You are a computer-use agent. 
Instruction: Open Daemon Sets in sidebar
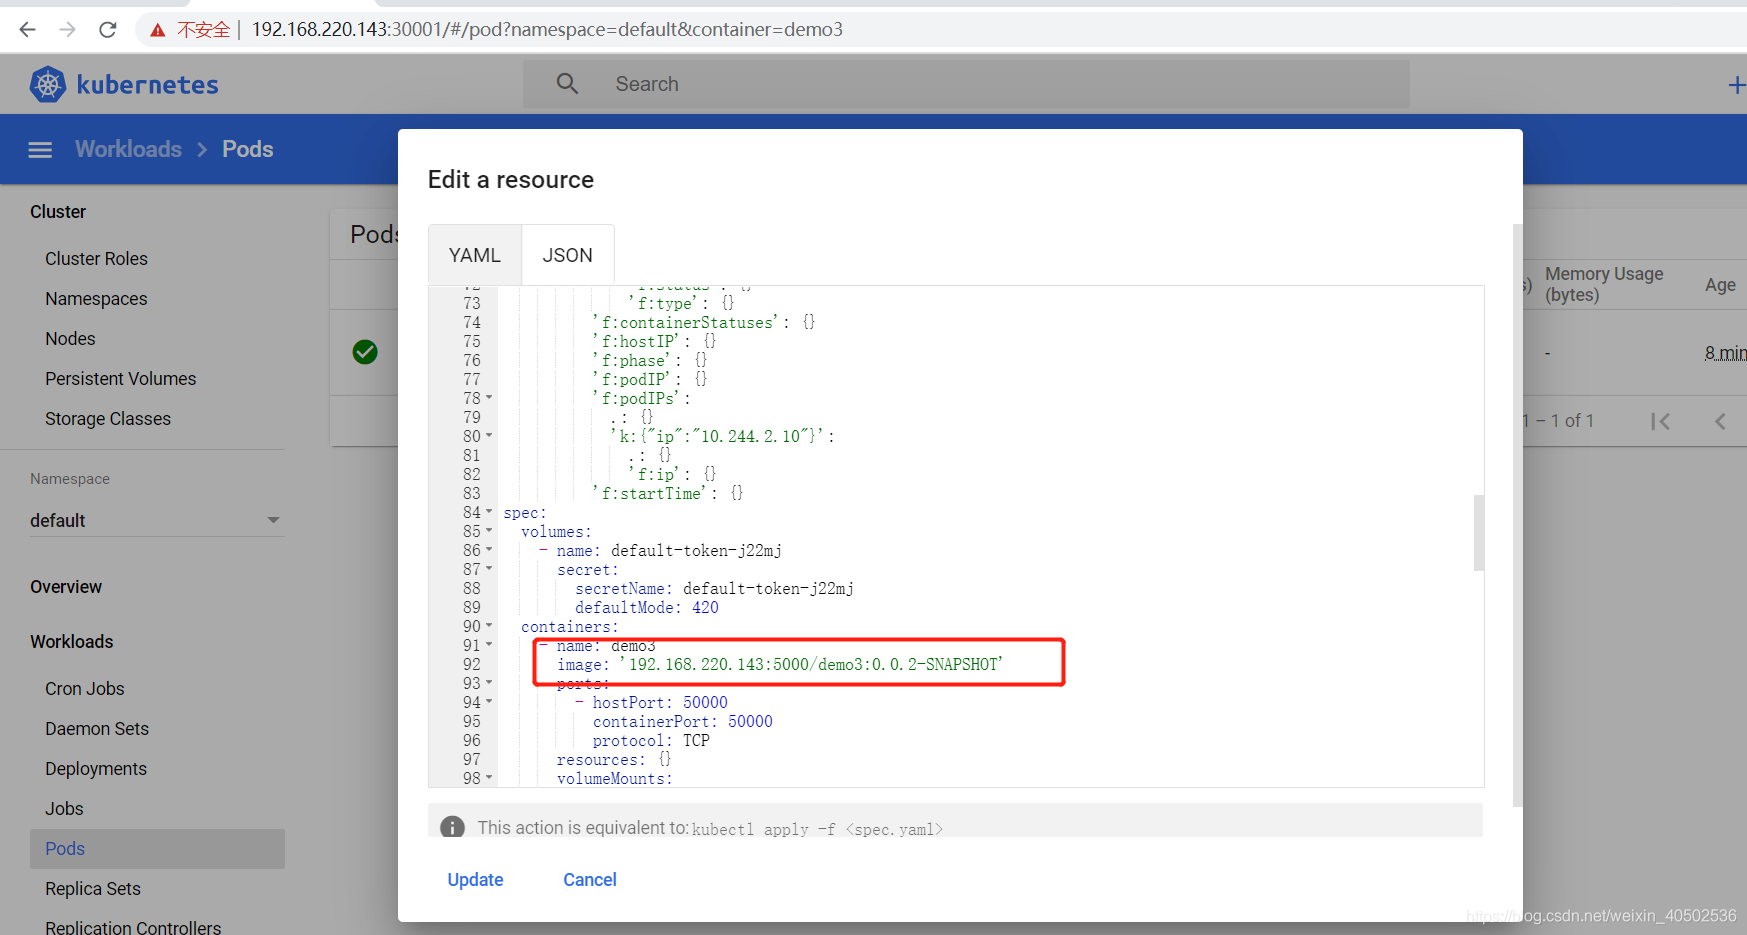pos(97,729)
